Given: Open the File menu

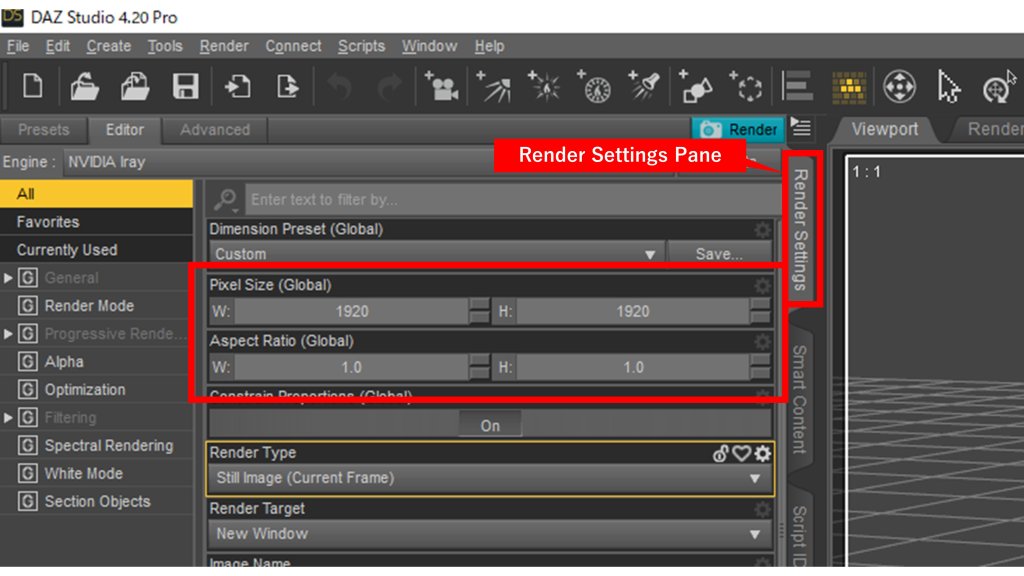Looking at the screenshot, I should click(x=18, y=46).
